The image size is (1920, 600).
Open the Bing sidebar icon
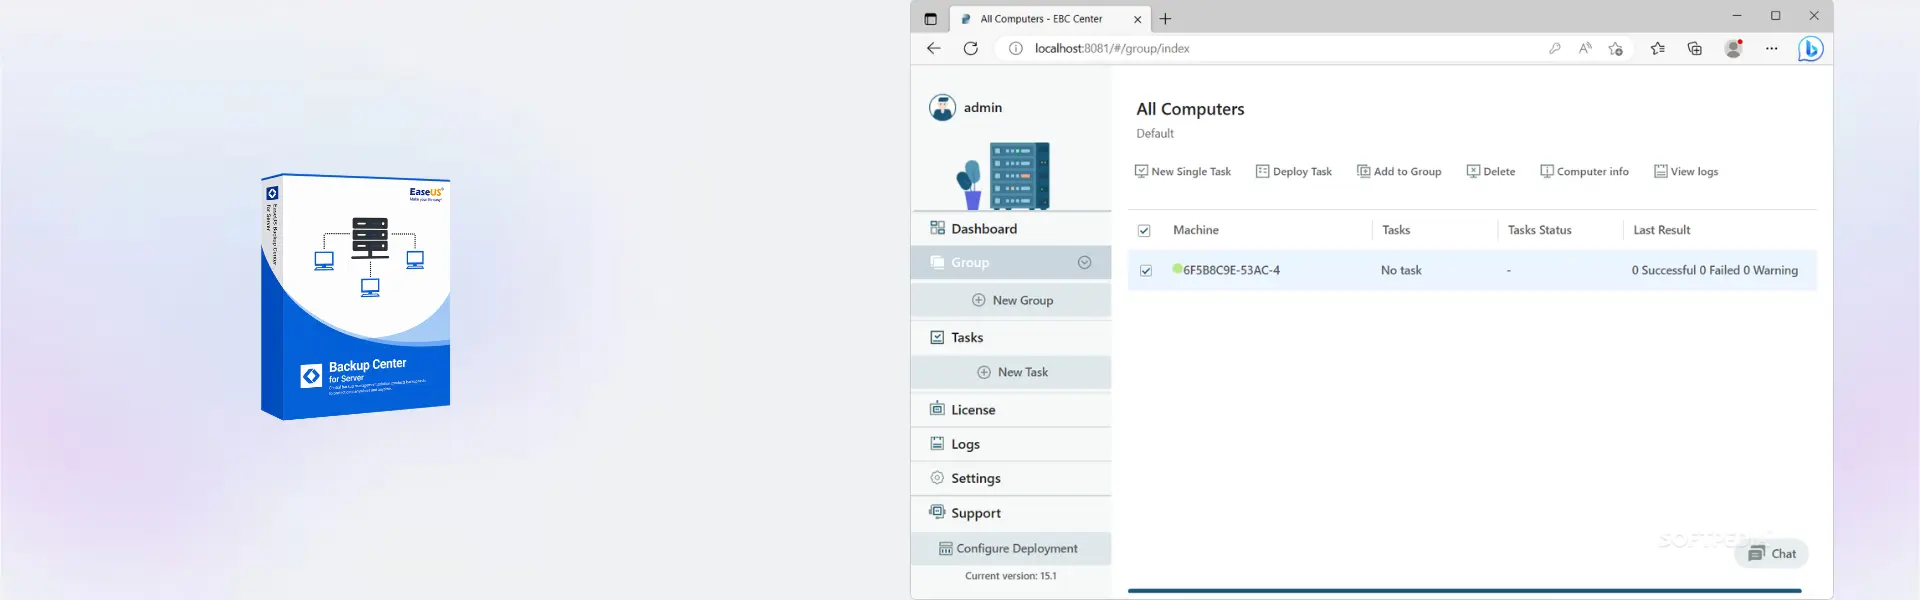pos(1811,48)
